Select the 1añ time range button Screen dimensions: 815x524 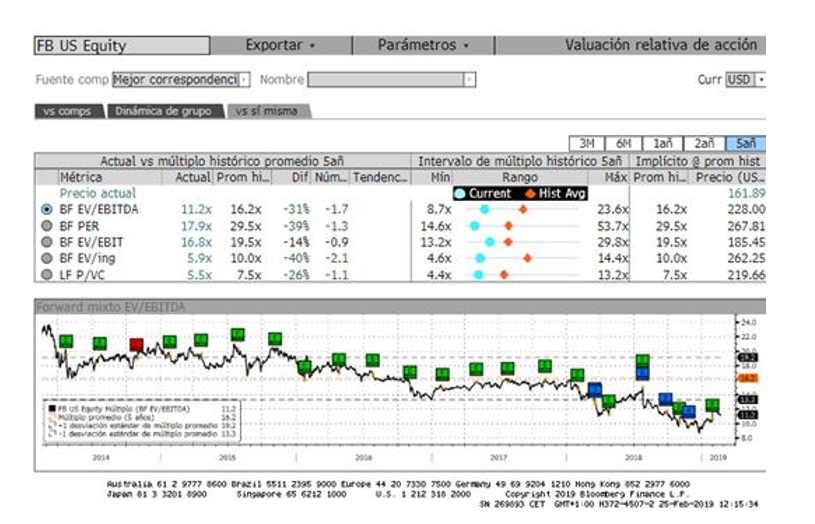pyautogui.click(x=663, y=143)
